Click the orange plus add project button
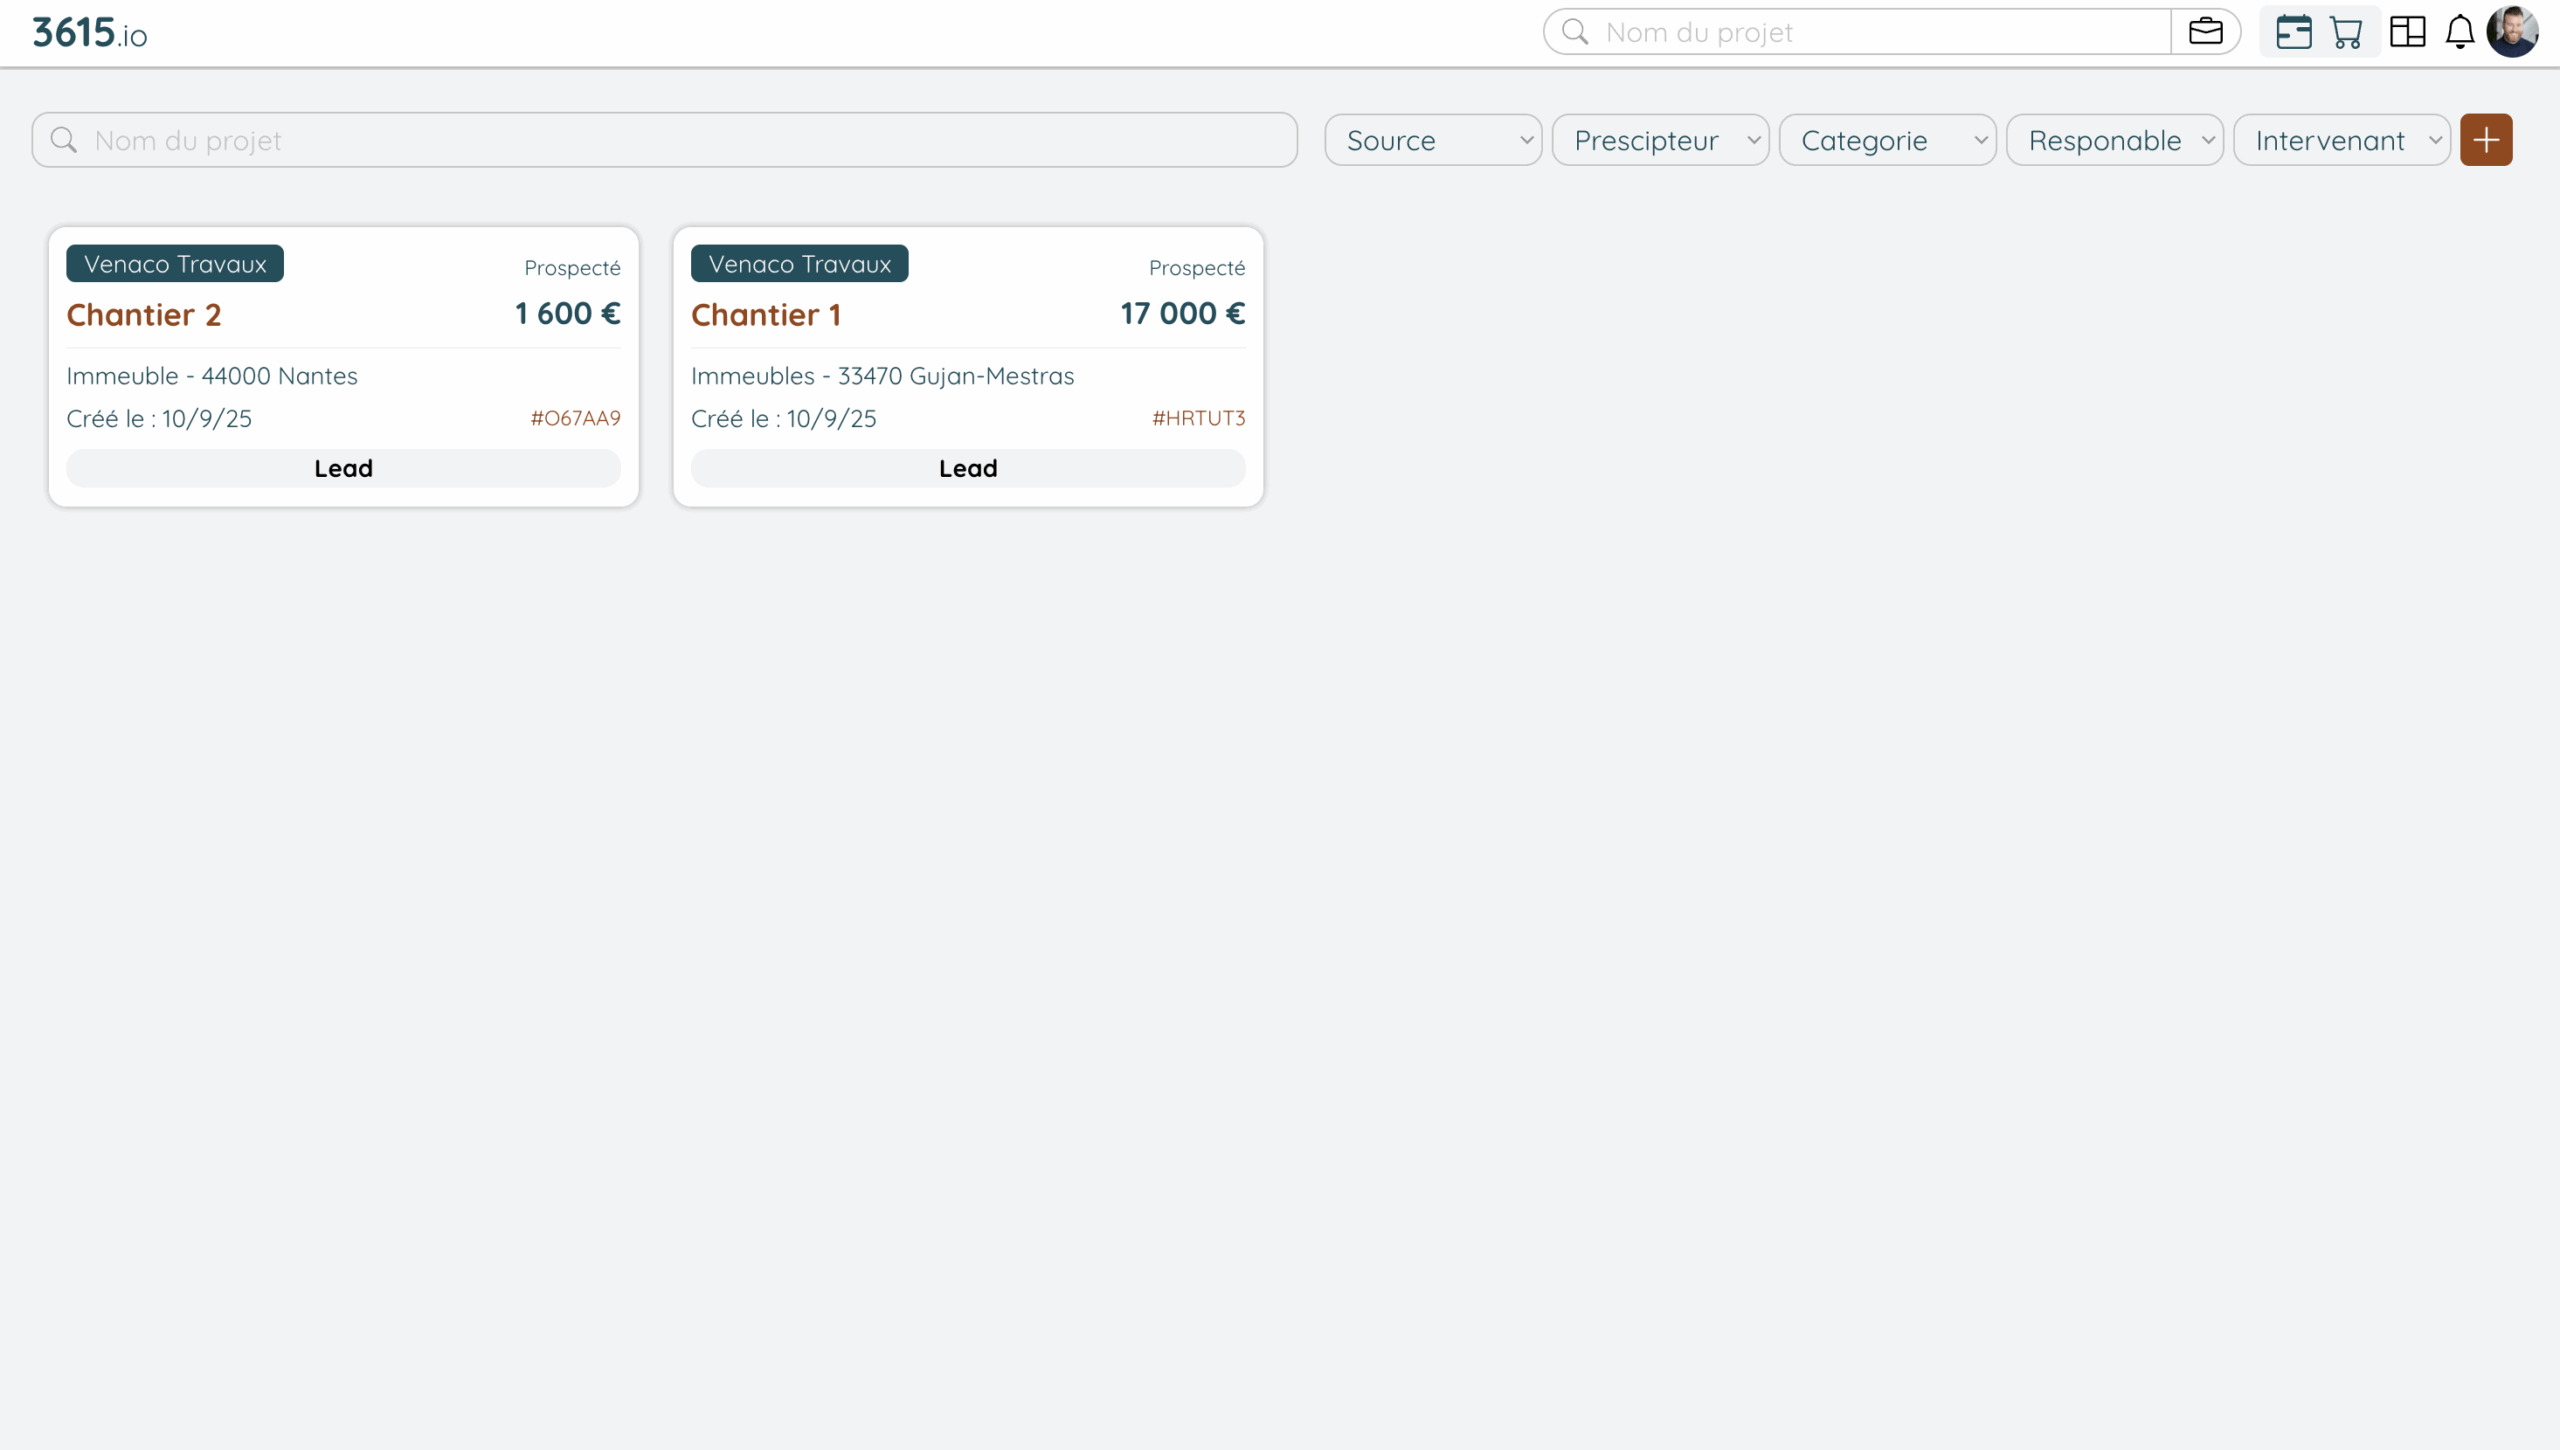2560x1450 pixels. [2486, 140]
